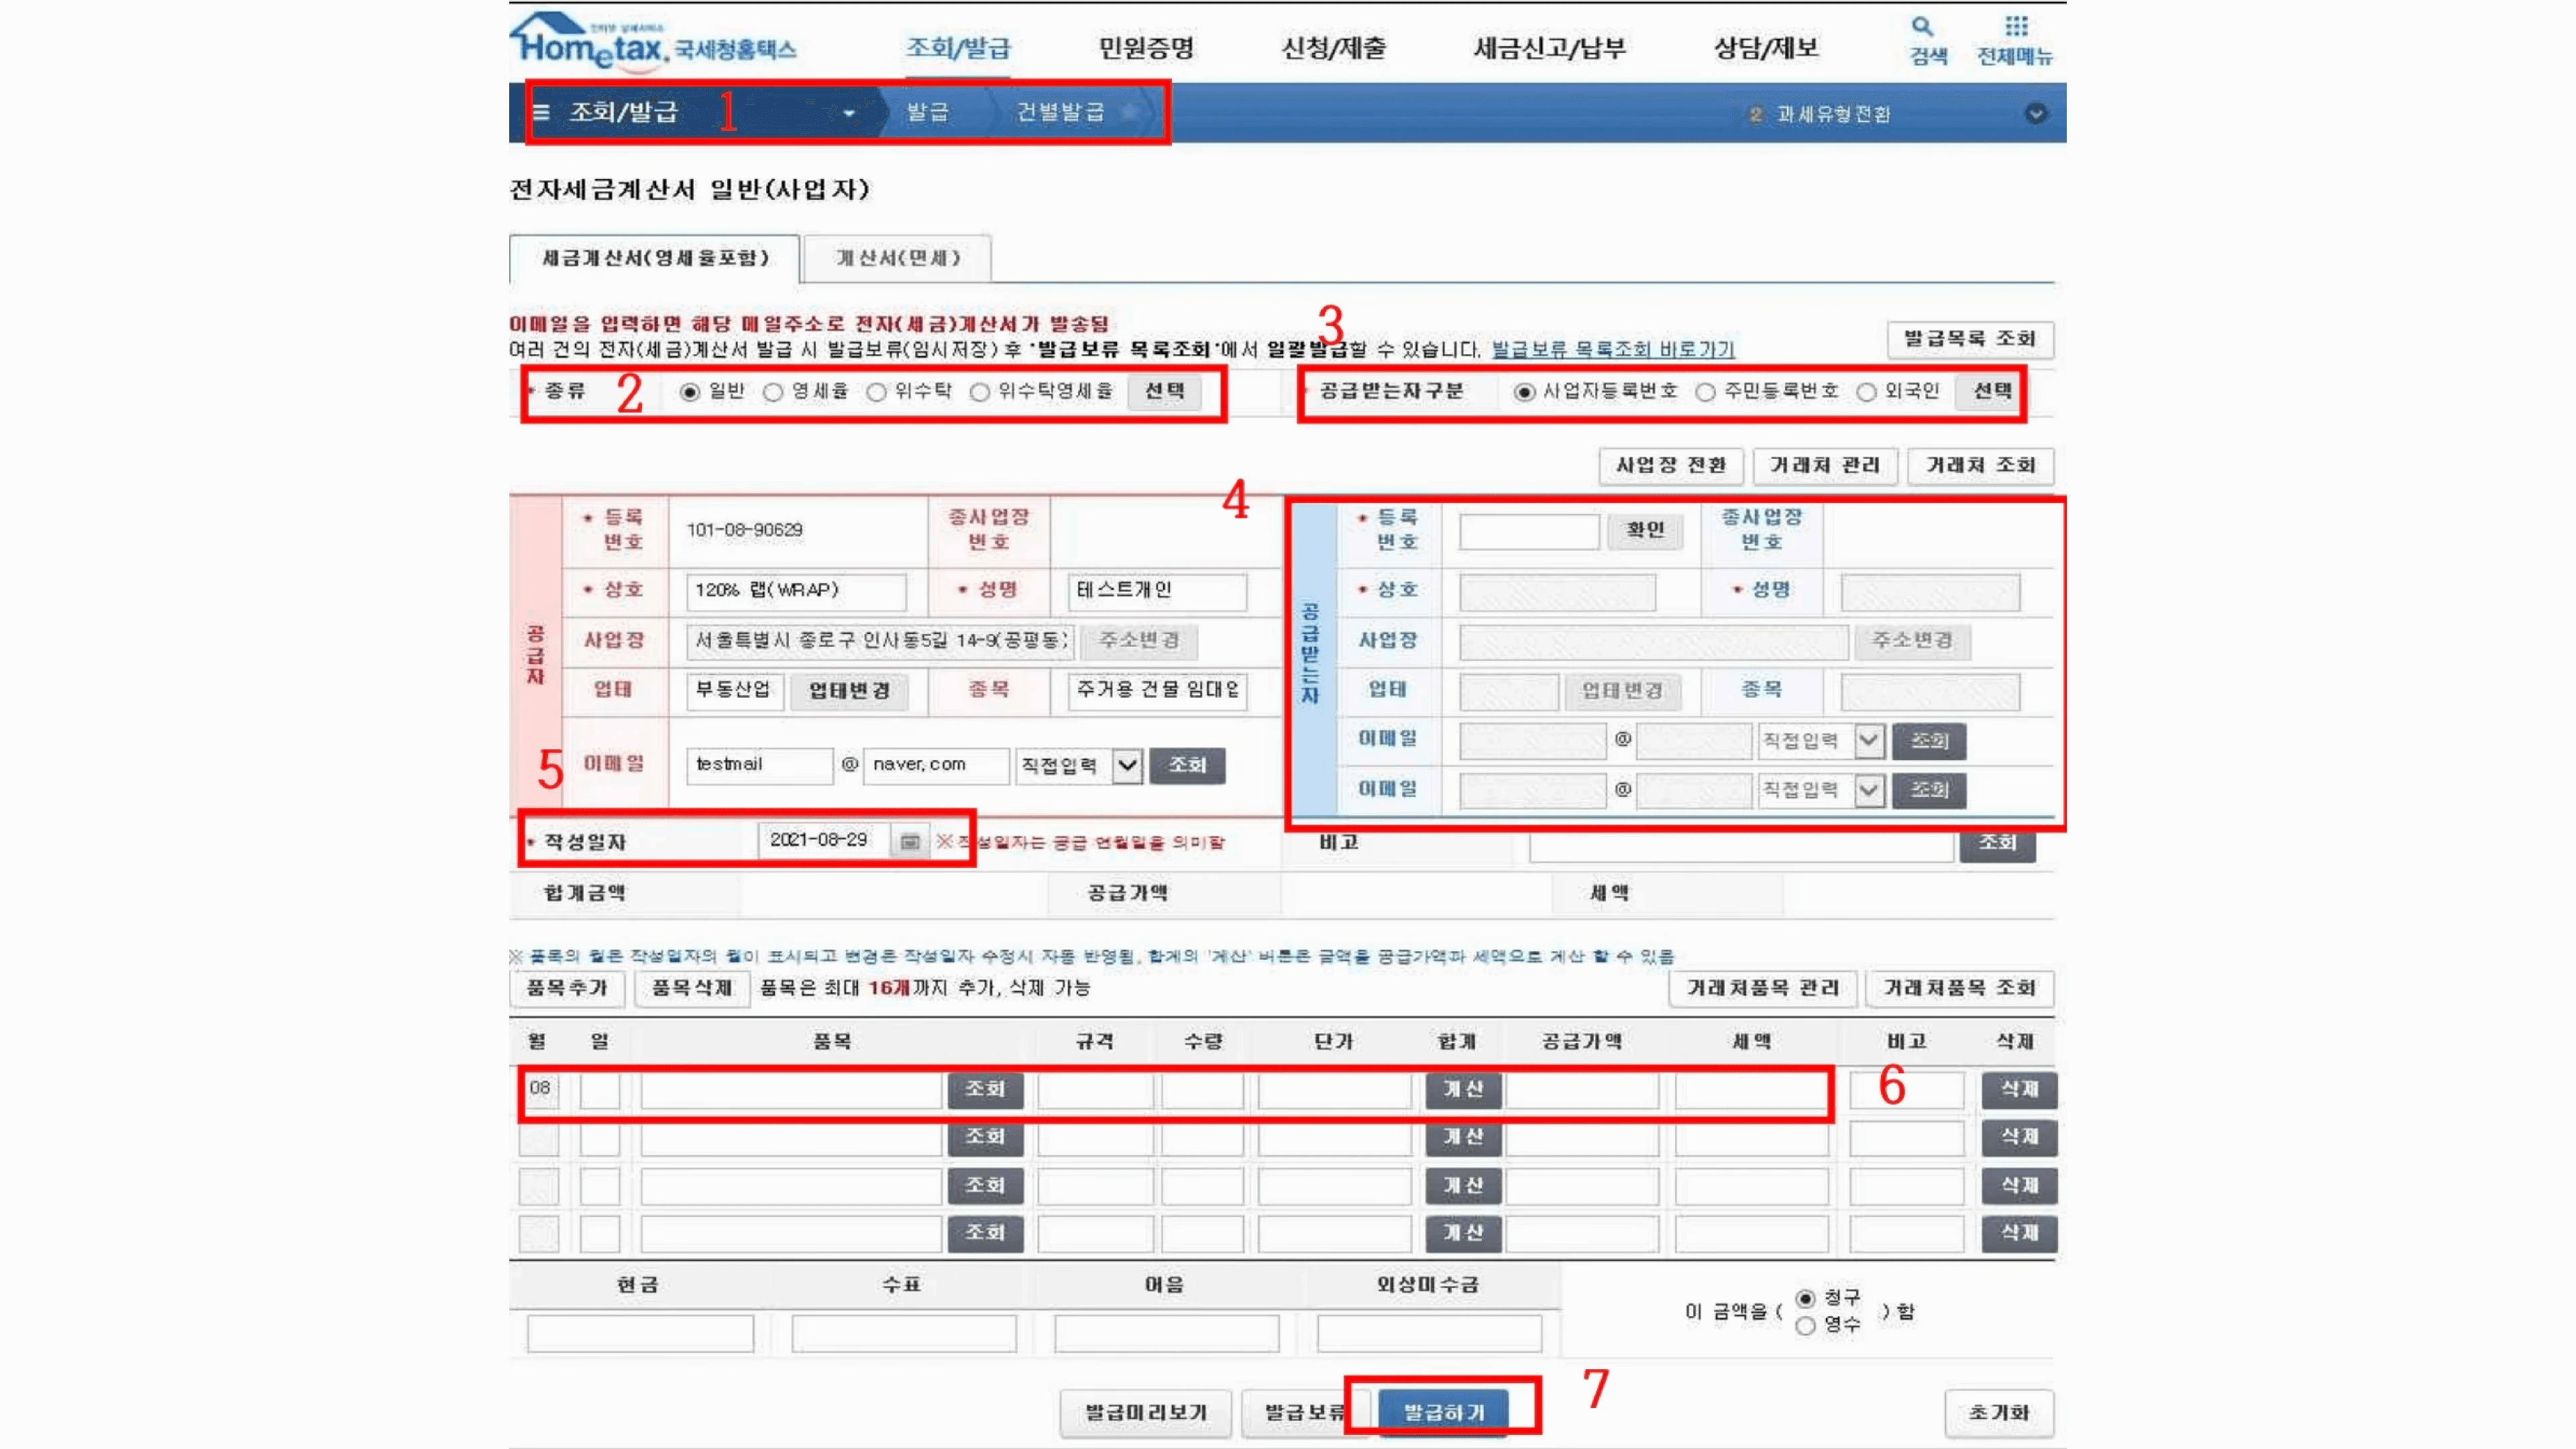2576x1449 pixels.
Task: Select the 위수탁영세율 radio button
Action: pyautogui.click(x=980, y=392)
